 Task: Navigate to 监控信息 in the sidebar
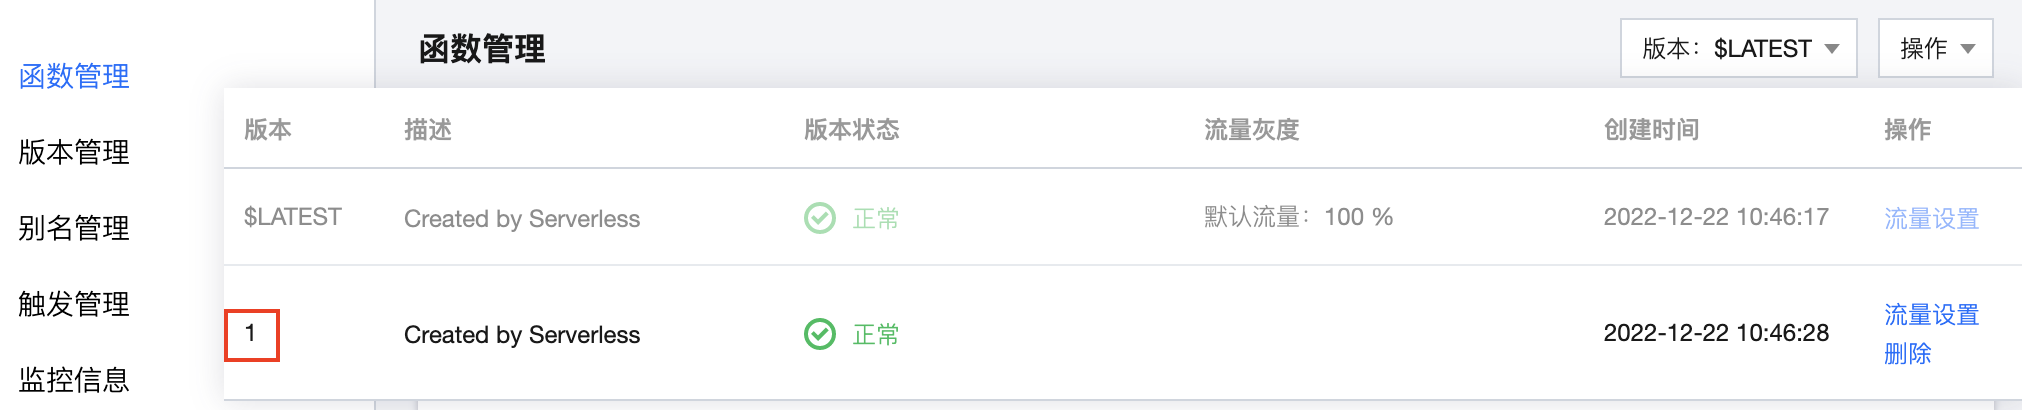tap(74, 380)
